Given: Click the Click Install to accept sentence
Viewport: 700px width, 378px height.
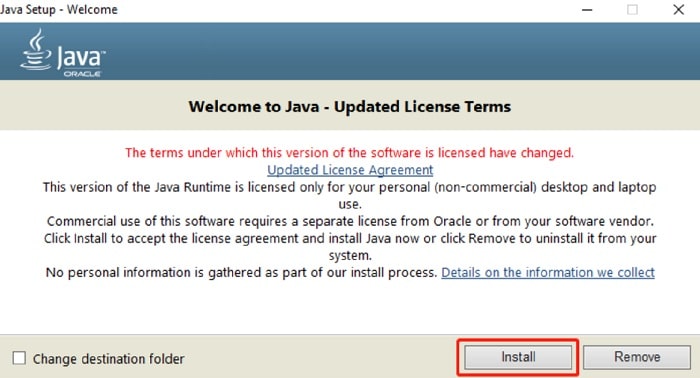Looking at the screenshot, I should pyautogui.click(x=350, y=247).
